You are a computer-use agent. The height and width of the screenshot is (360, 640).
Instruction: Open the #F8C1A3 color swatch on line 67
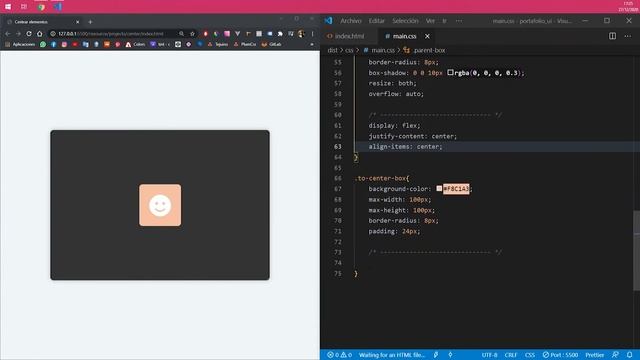point(439,189)
